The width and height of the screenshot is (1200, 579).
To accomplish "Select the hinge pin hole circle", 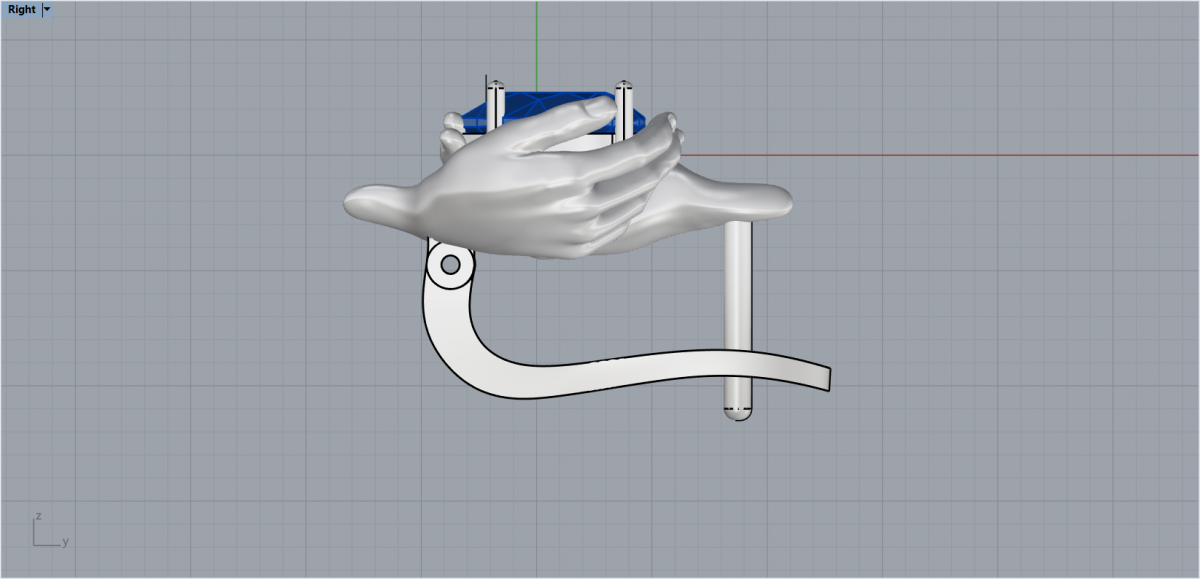I will [450, 264].
